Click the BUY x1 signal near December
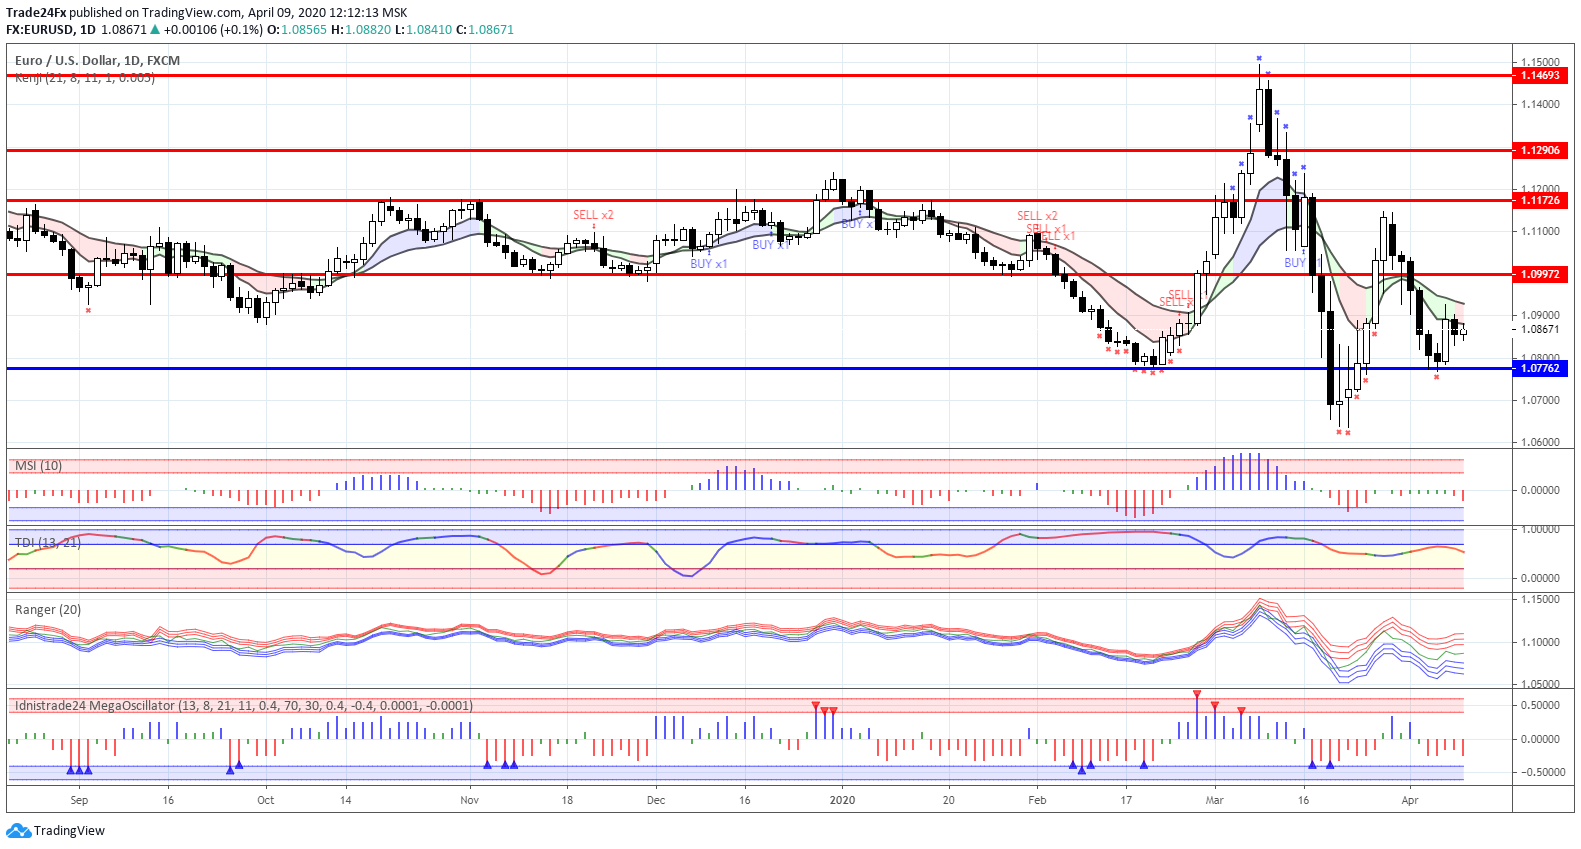The height and width of the screenshot is (849, 1581). point(709,264)
